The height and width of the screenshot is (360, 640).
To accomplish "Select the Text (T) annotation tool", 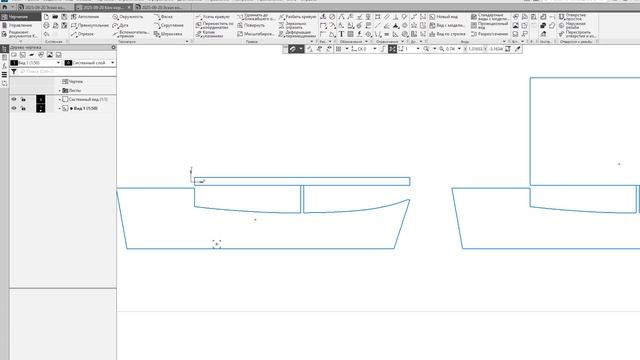I will click(x=341, y=34).
